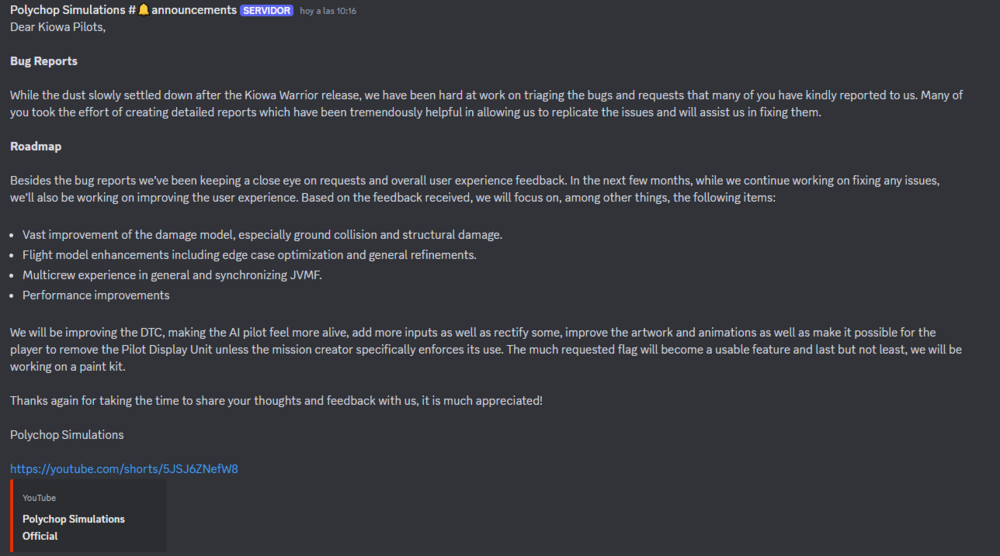This screenshot has height=556, width=1000.
Task: Click the "Bug Reports" heading
Action: click(43, 61)
